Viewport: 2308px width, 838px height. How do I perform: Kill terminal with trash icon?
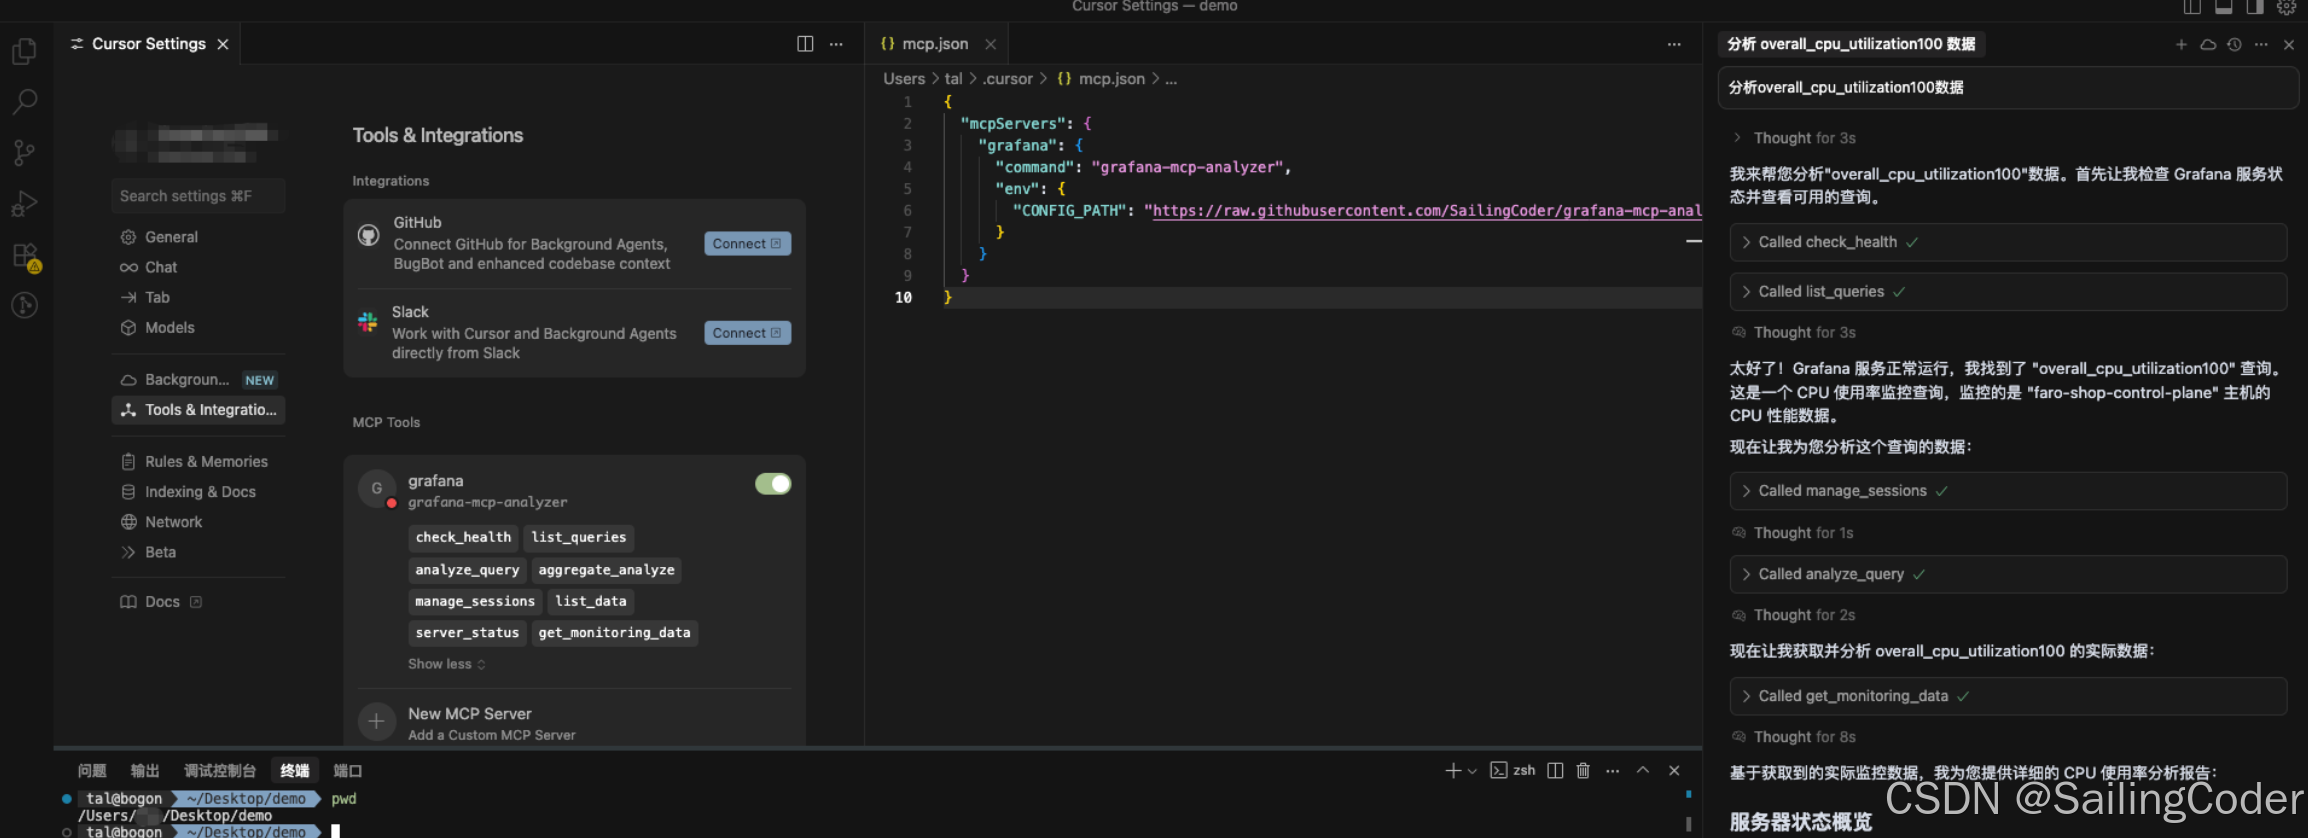[x=1583, y=770]
